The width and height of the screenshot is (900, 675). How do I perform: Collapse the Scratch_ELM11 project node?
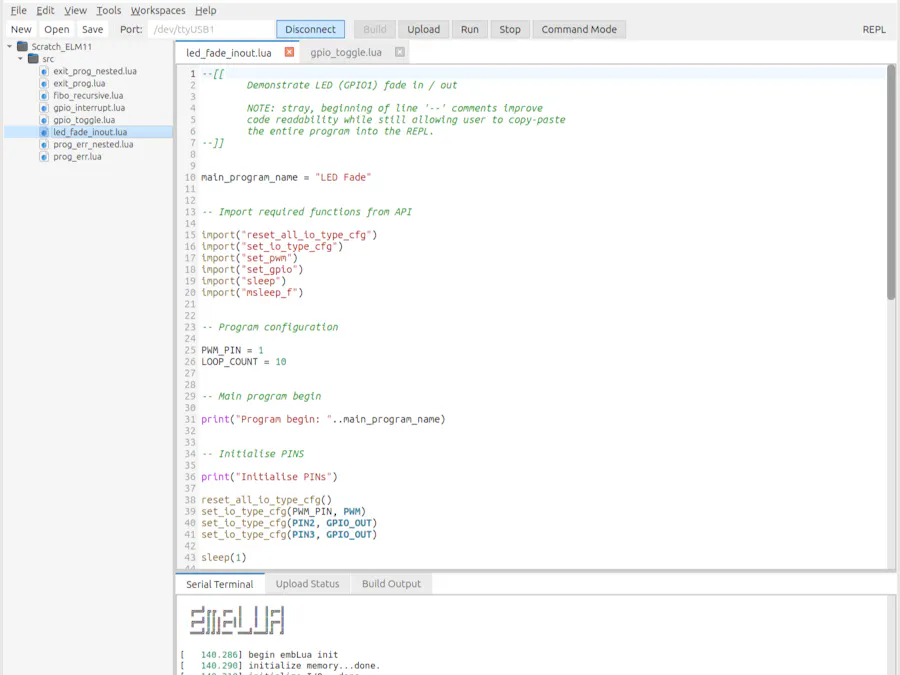point(9,46)
